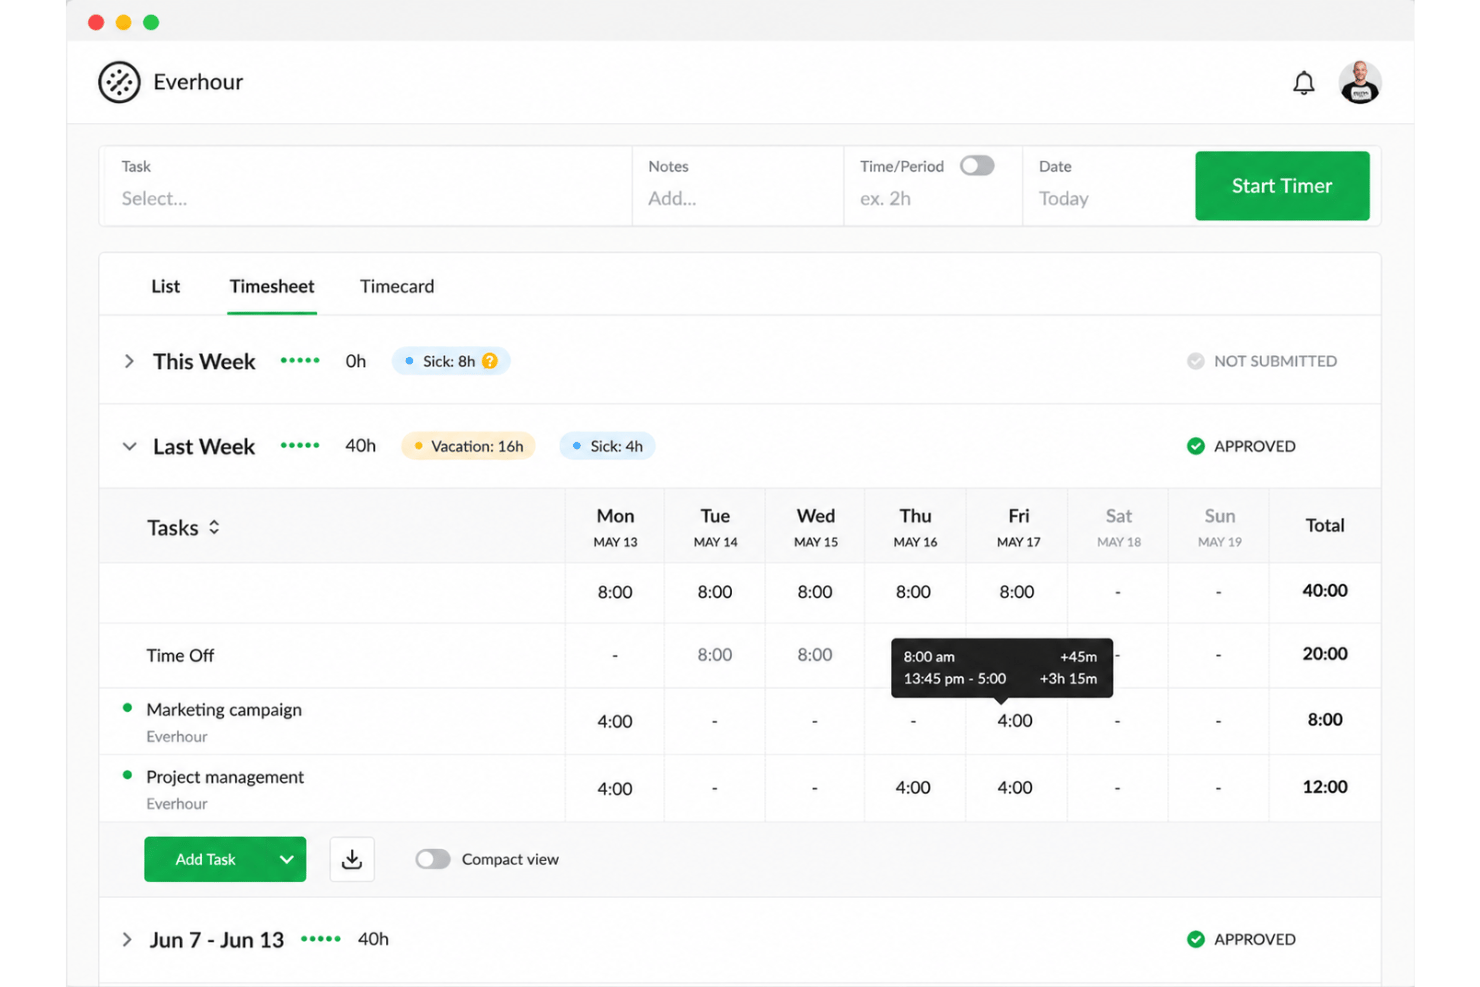Click Thursday 4:00 cell for Project management
The image size is (1480, 987).
click(913, 788)
